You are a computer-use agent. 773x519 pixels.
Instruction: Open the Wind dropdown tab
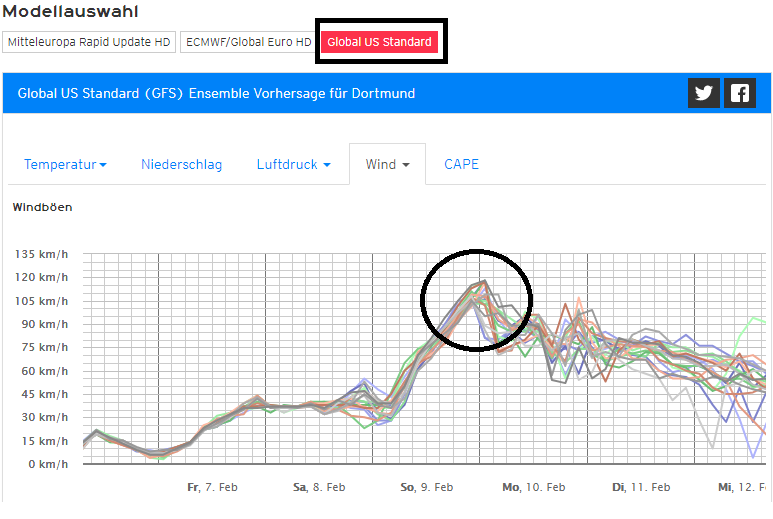pos(387,164)
